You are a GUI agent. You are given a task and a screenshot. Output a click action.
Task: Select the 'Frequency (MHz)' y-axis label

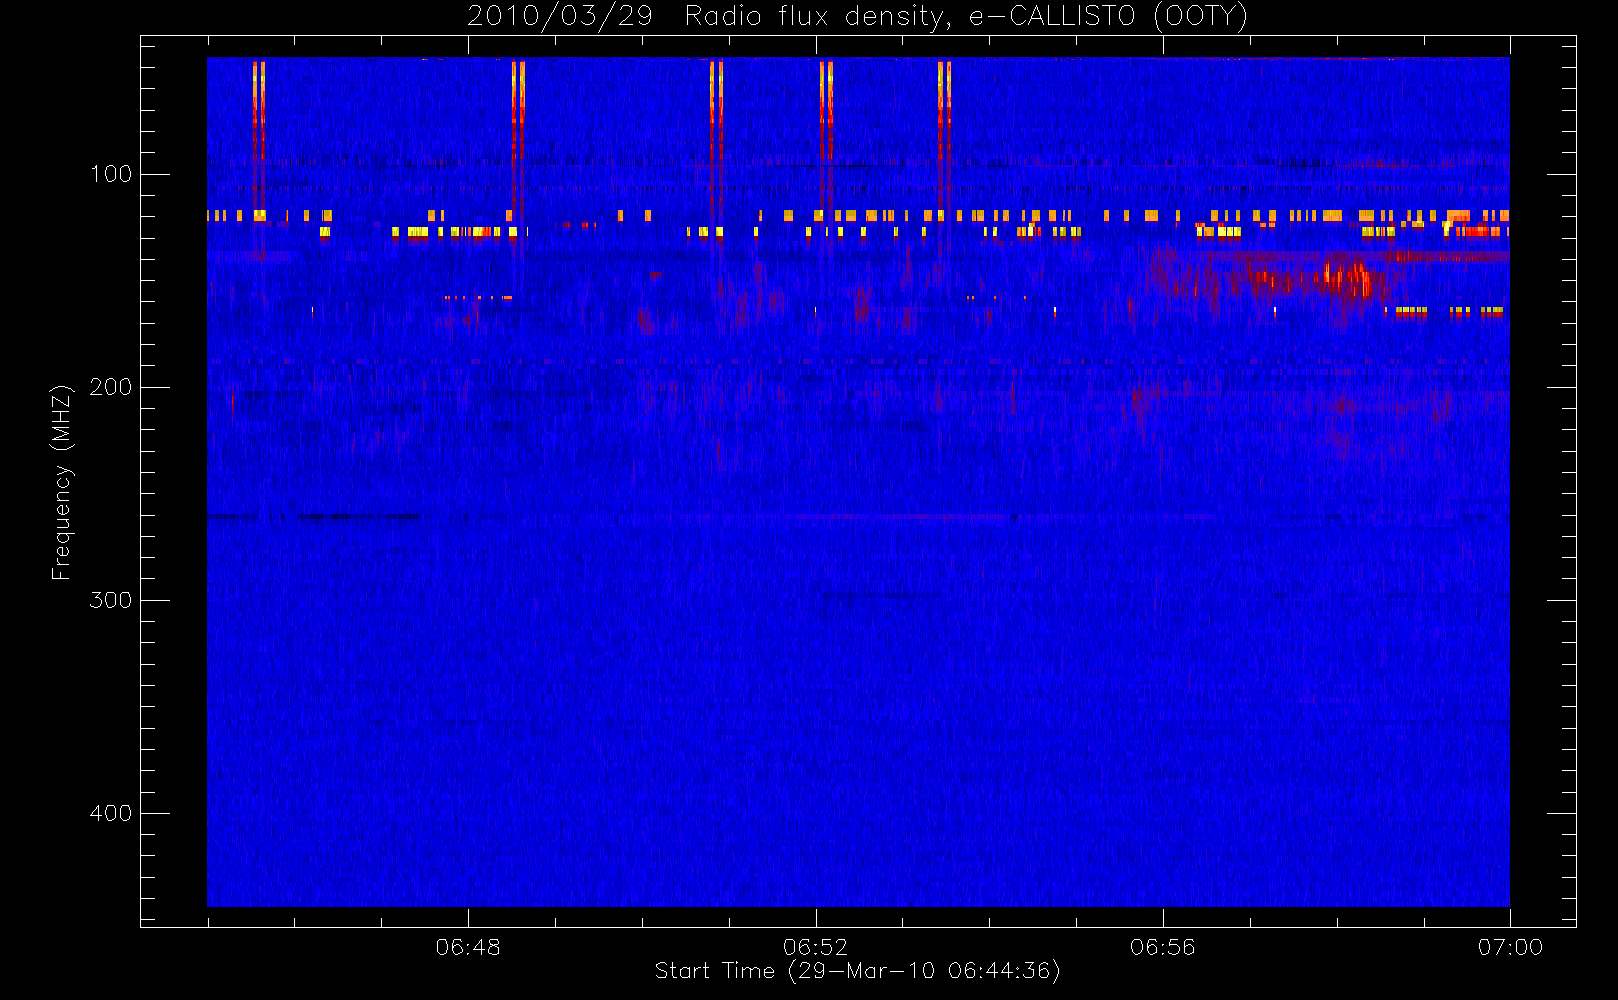62,482
